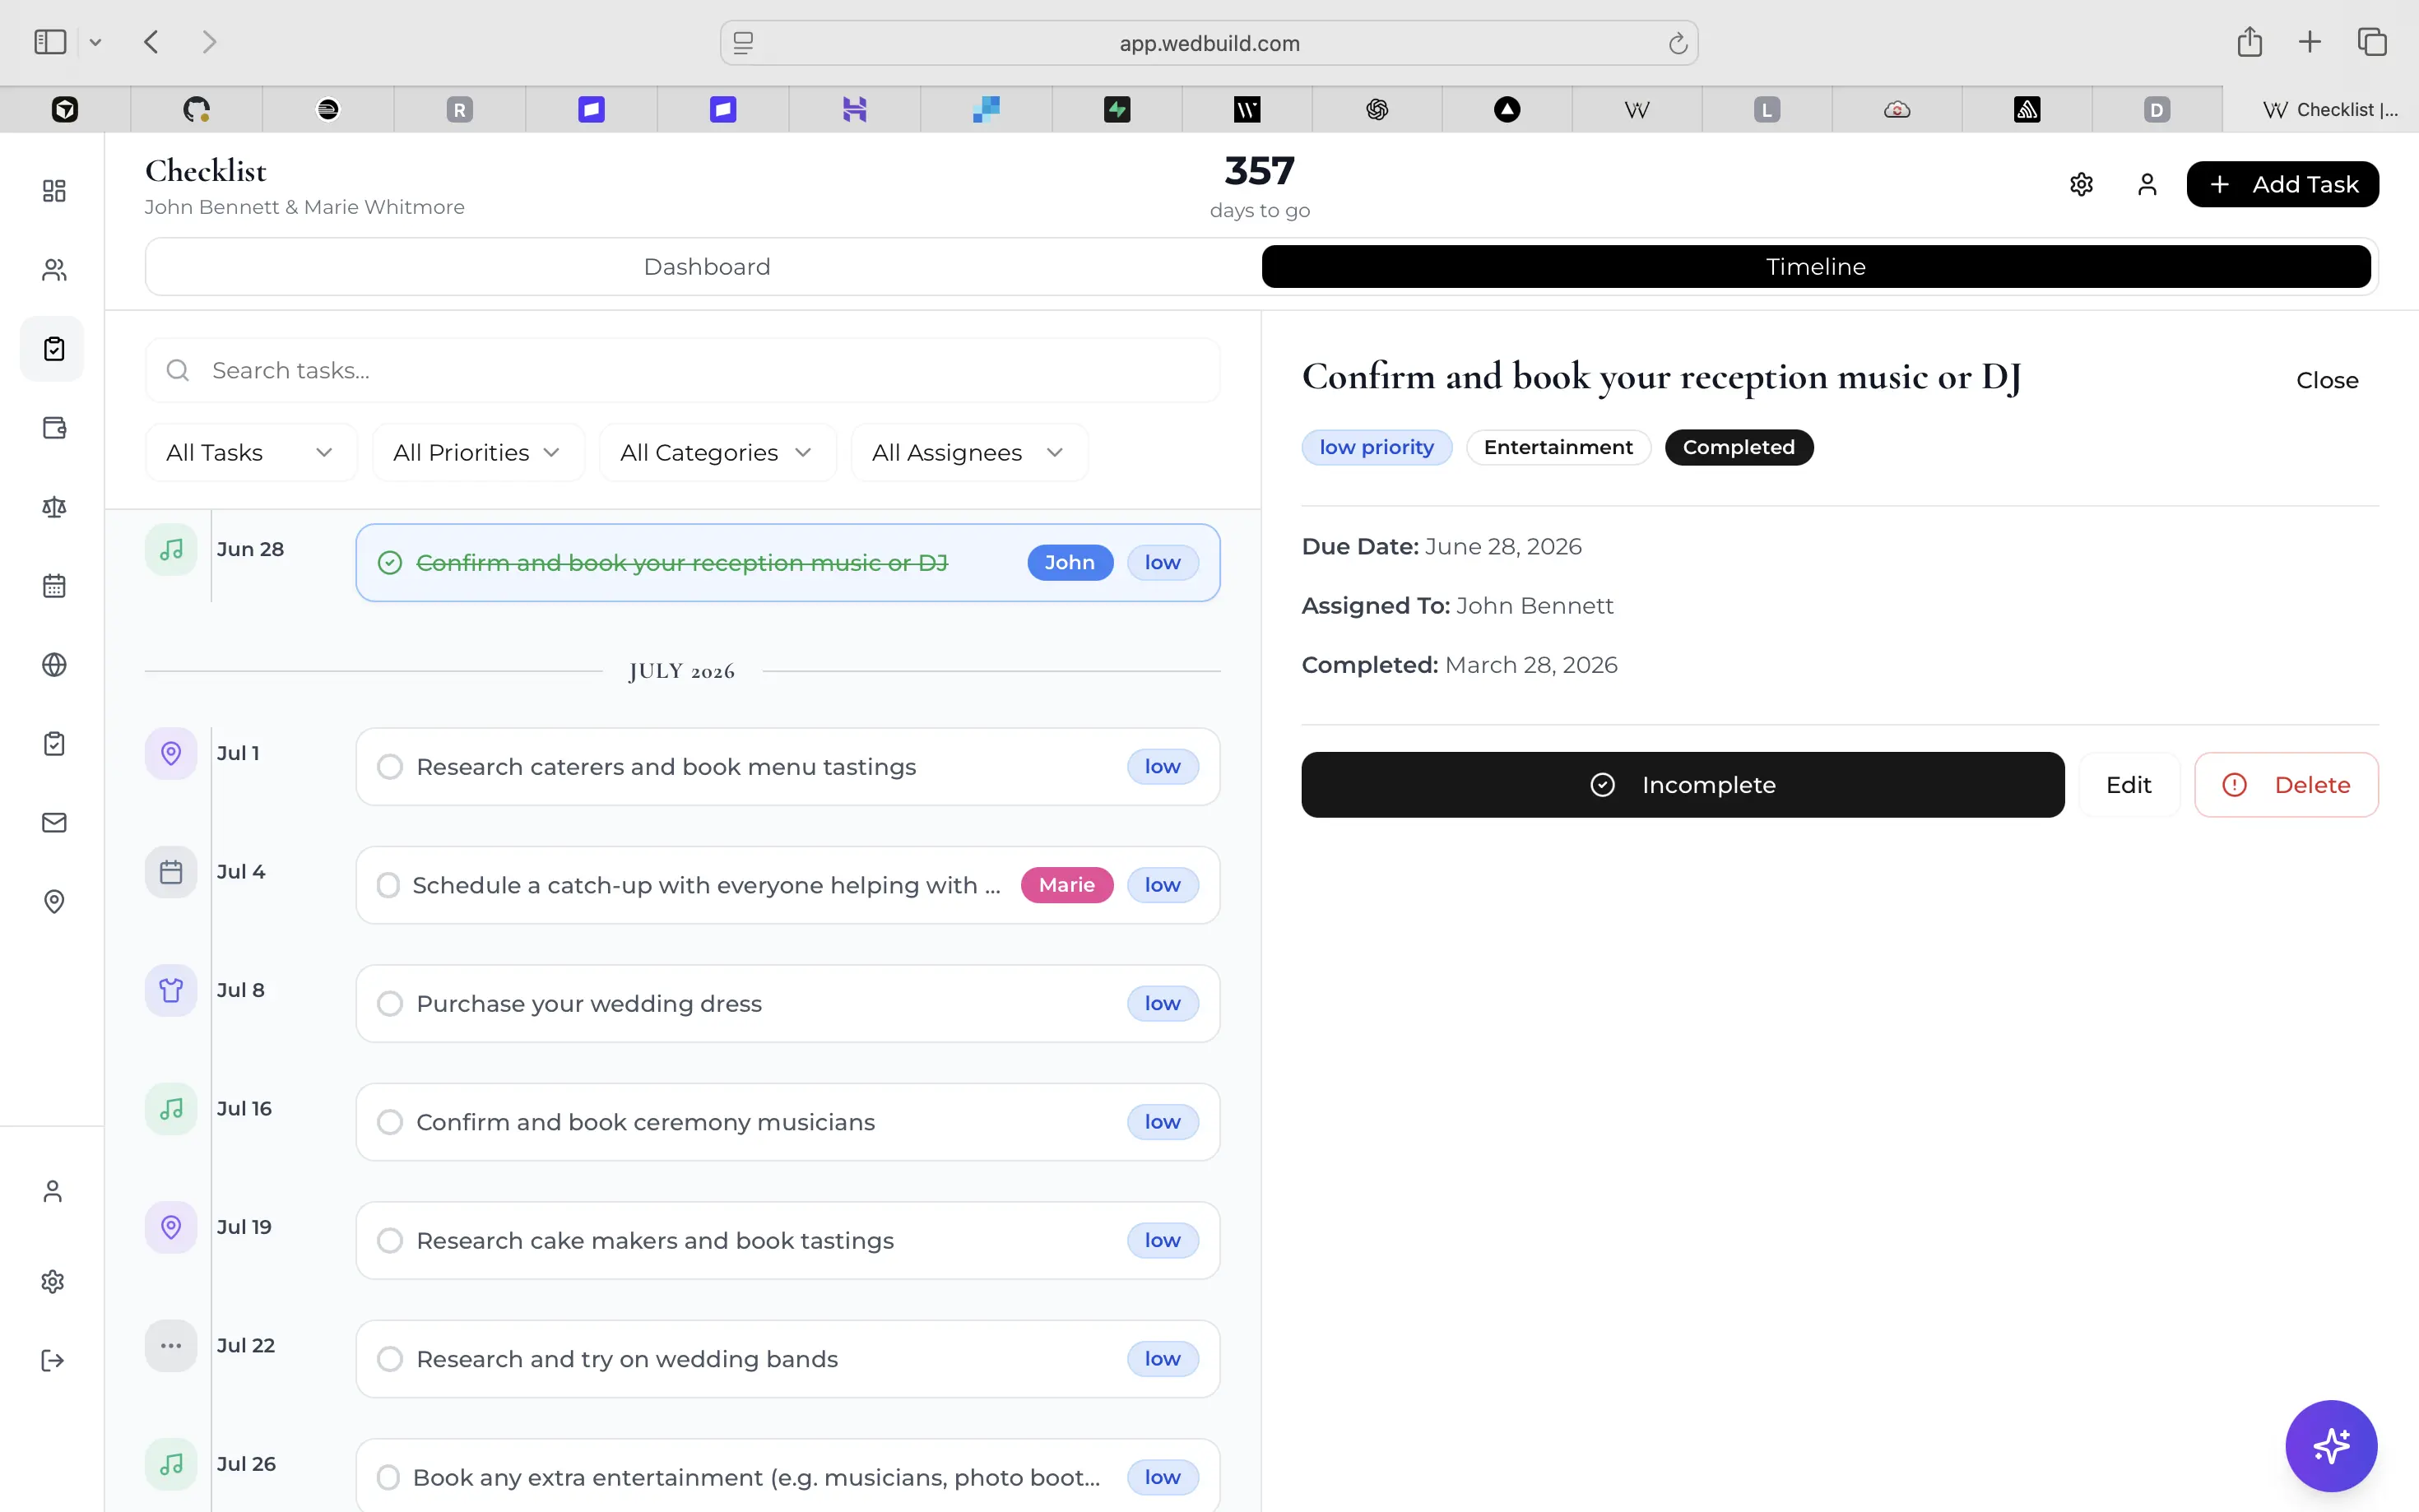Mark 'Purchase your wedding dress' complete
Screen dimensions: 2419x1512
click(390, 1003)
